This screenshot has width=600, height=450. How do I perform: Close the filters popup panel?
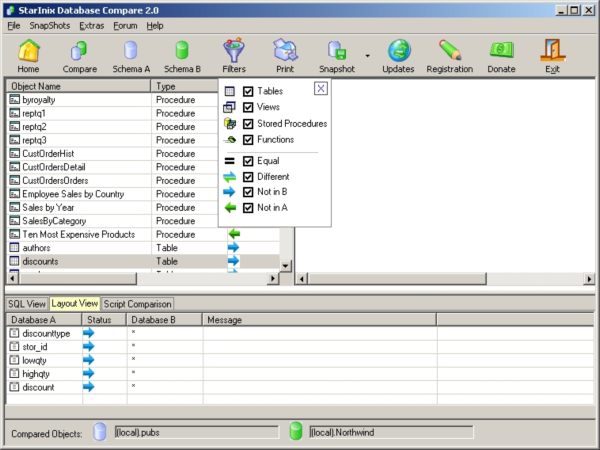pyautogui.click(x=320, y=89)
